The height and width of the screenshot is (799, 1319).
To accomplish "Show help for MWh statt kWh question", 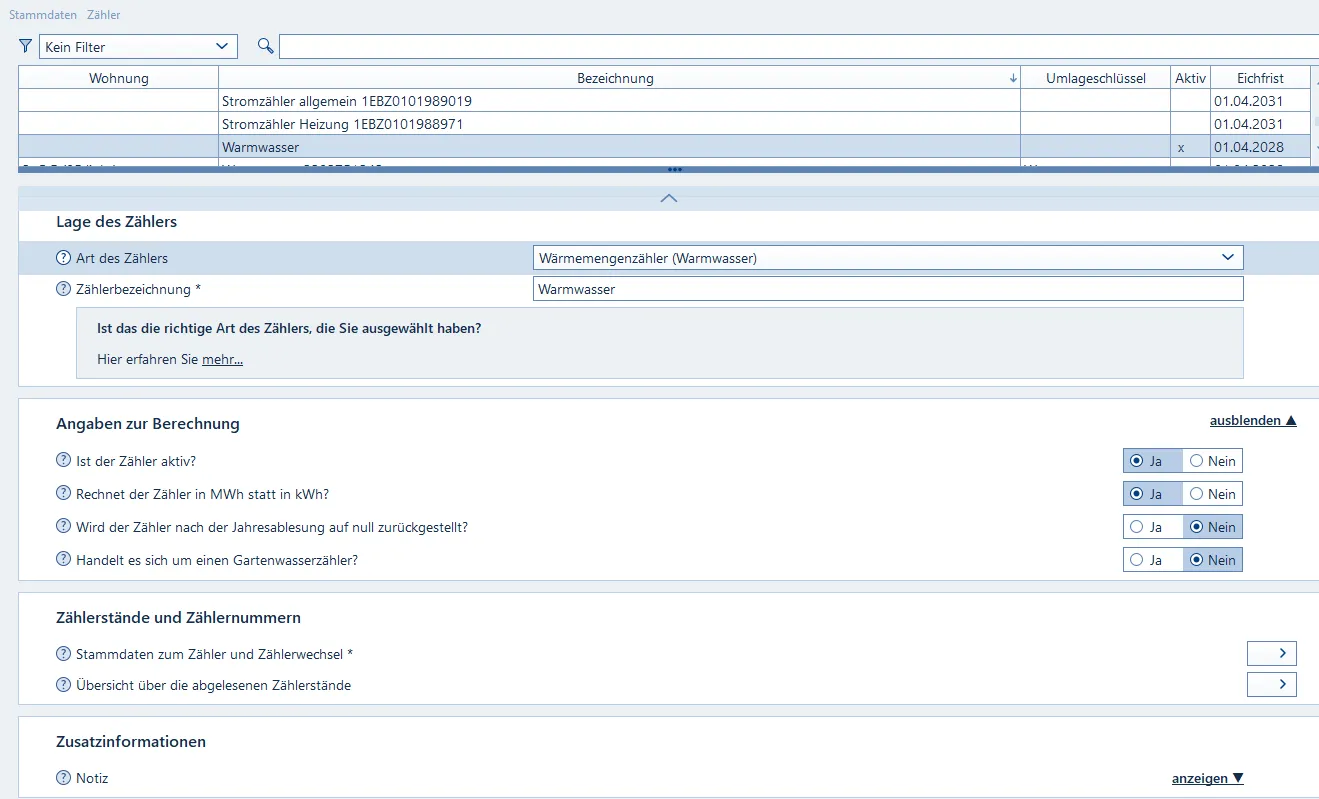I will (64, 494).
